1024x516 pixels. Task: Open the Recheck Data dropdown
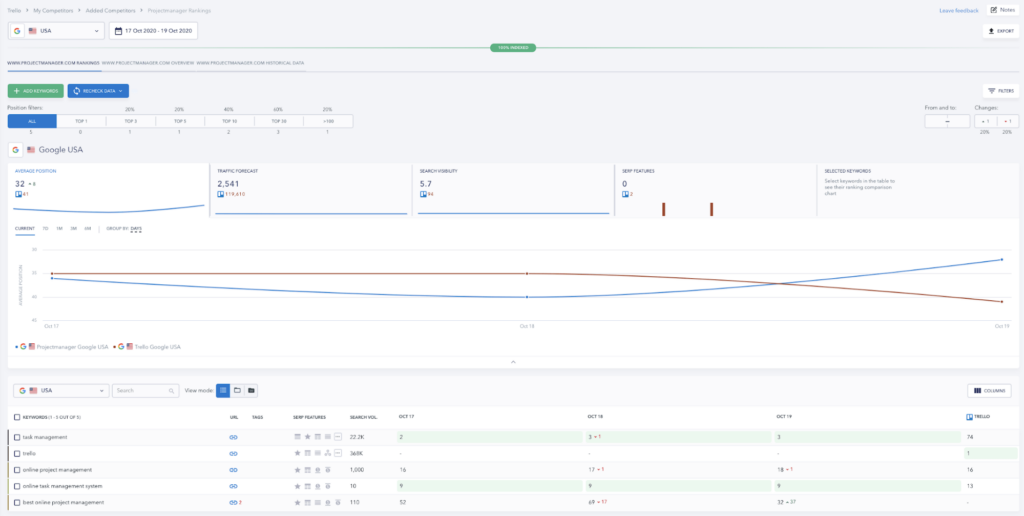[98, 91]
